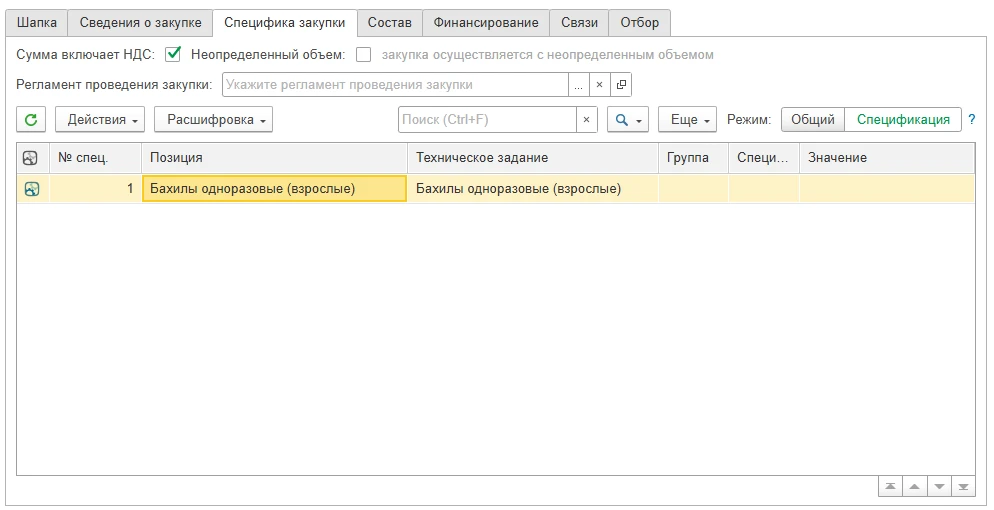Sort by the № спец. column header
The width and height of the screenshot is (994, 510).
(95, 158)
